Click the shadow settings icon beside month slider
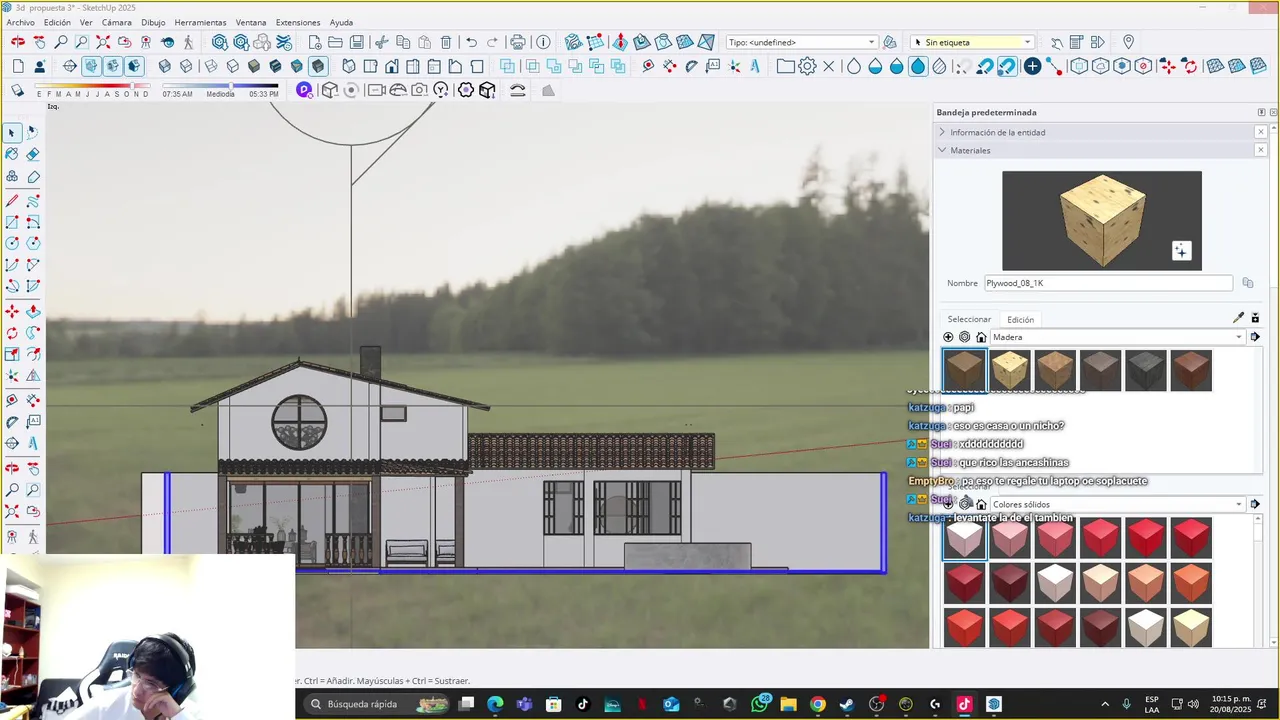The image size is (1280, 720). tap(18, 90)
